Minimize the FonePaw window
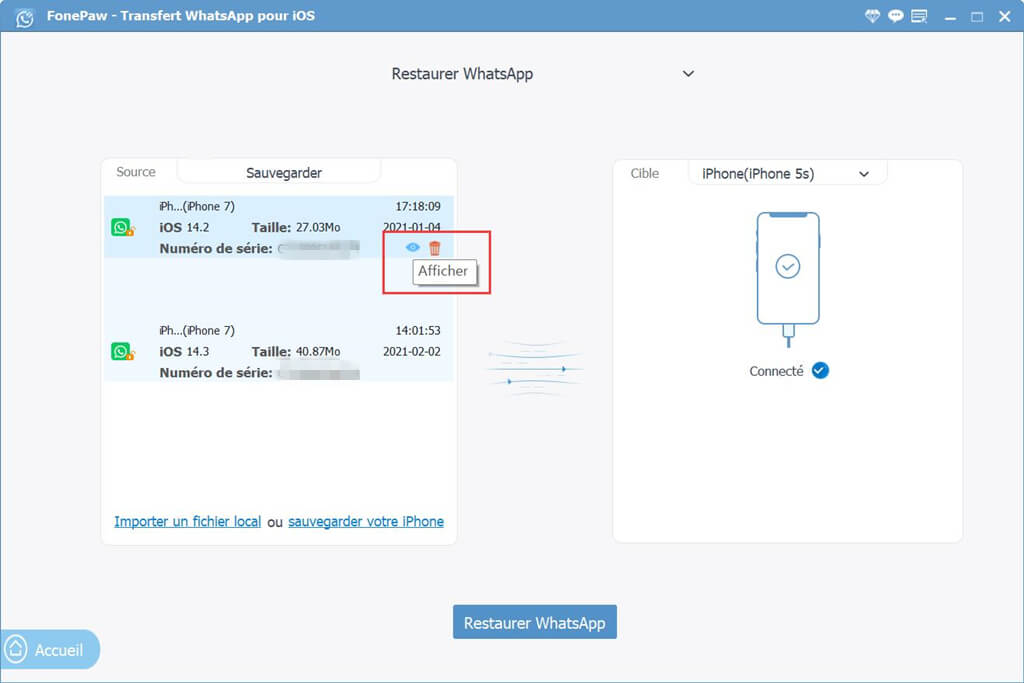The image size is (1024, 683). (950, 18)
